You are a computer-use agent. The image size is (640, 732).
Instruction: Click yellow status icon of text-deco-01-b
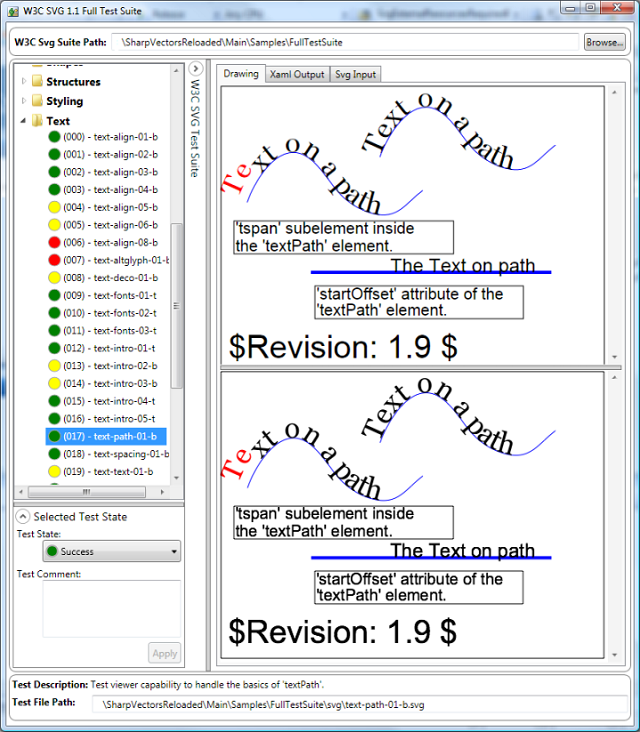54,278
